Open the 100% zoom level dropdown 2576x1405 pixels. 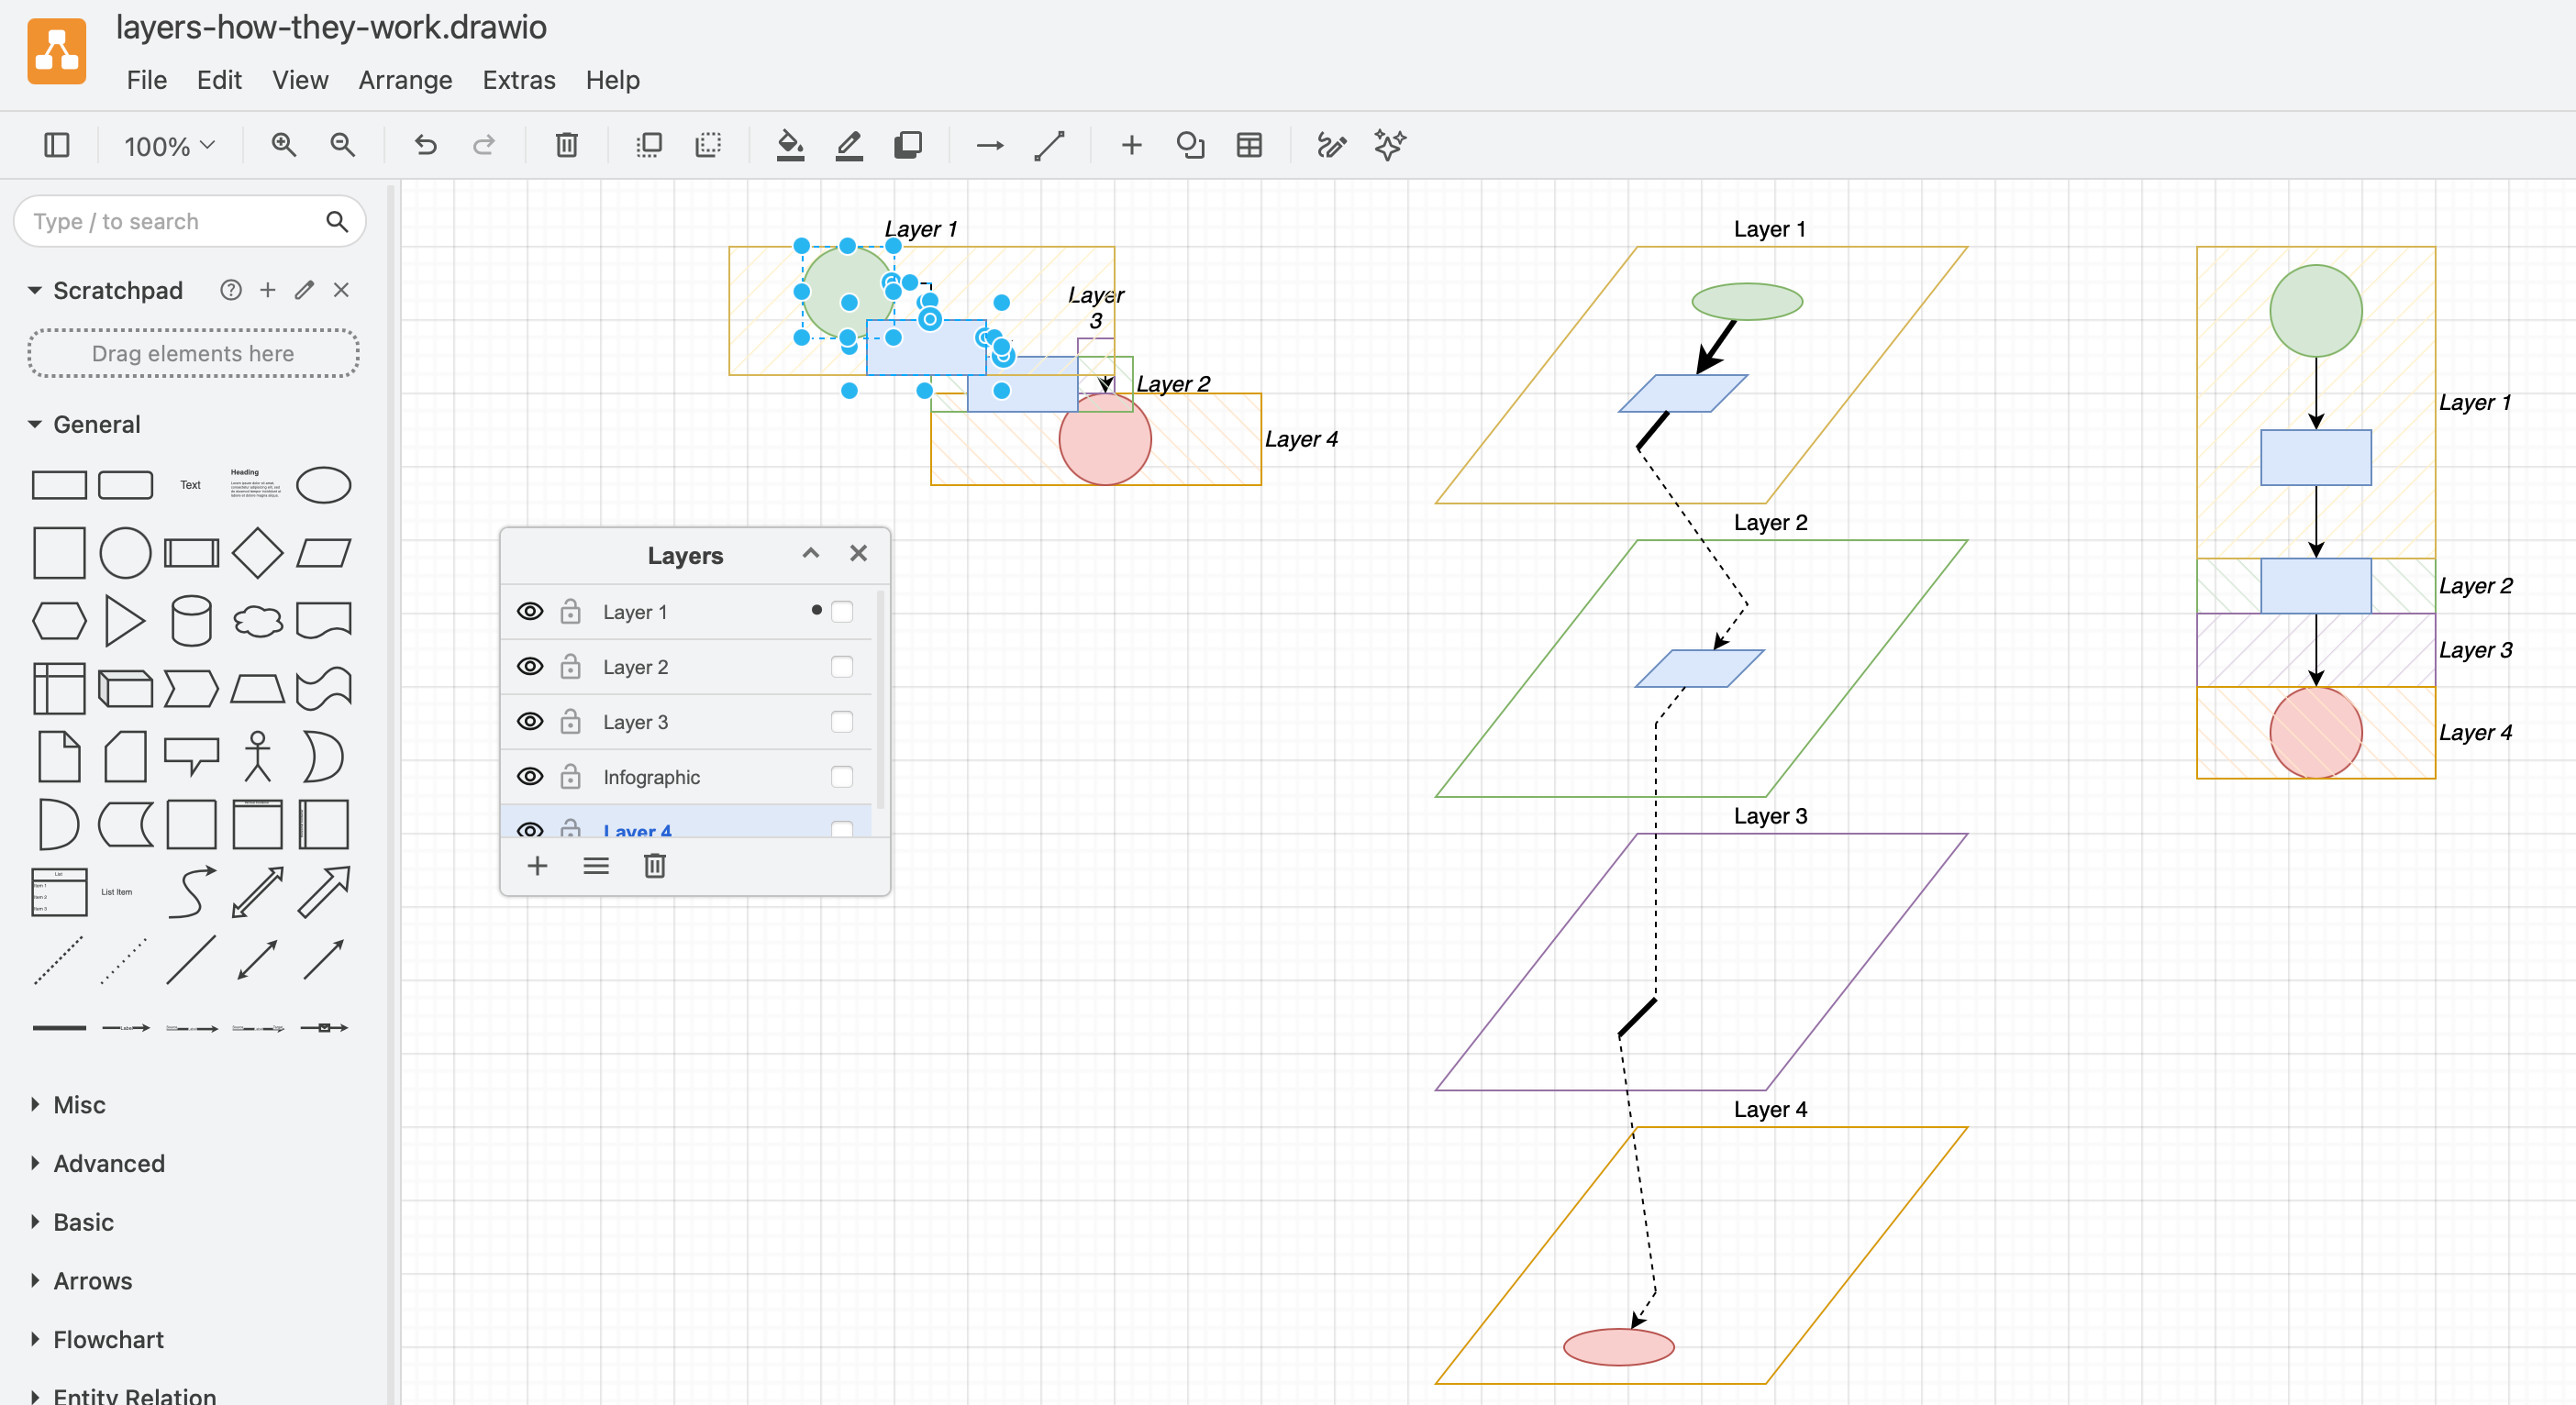[167, 145]
